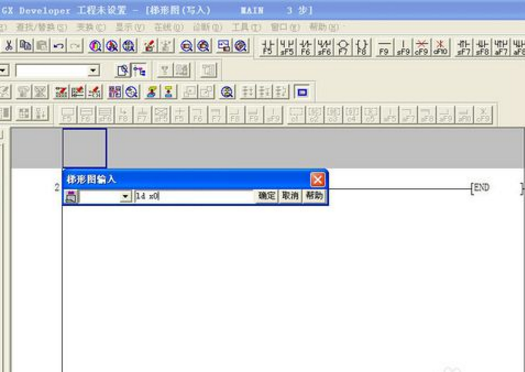
Task: Insert application instruction F8 brackets
Action: click(x=362, y=47)
